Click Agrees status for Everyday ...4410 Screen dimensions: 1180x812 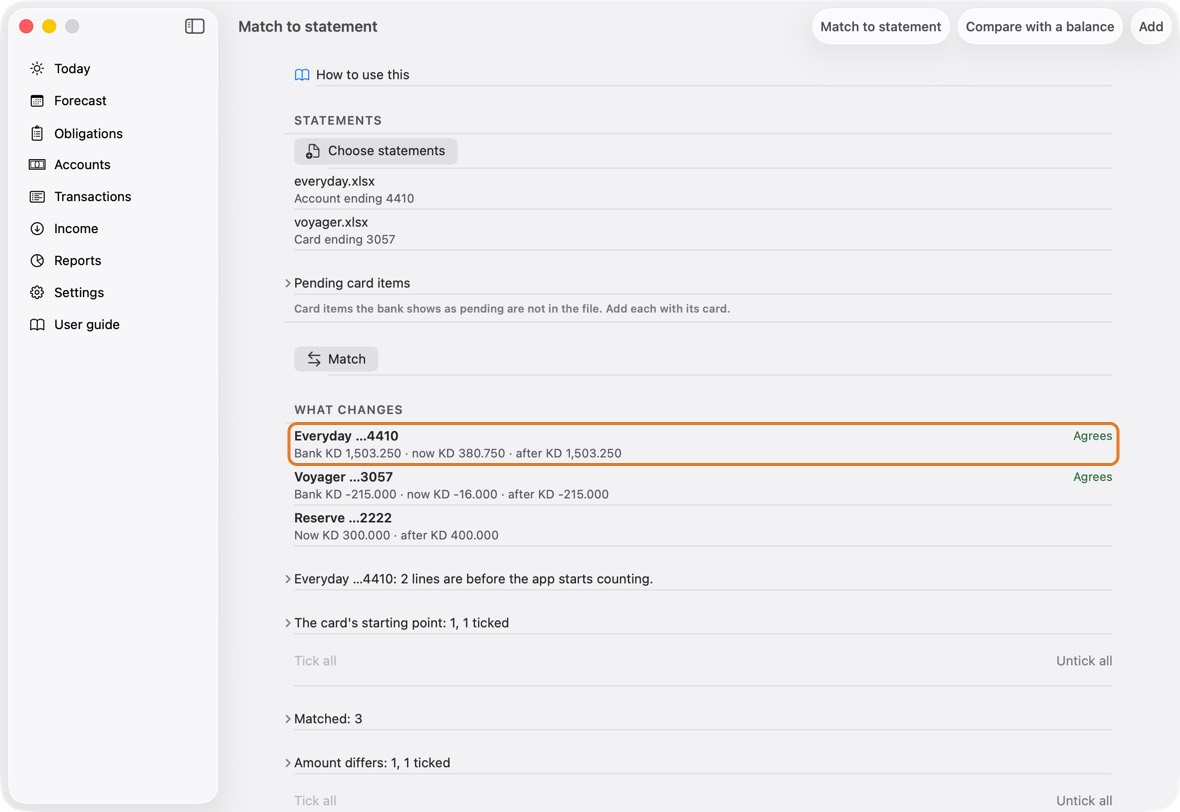pyautogui.click(x=1092, y=436)
